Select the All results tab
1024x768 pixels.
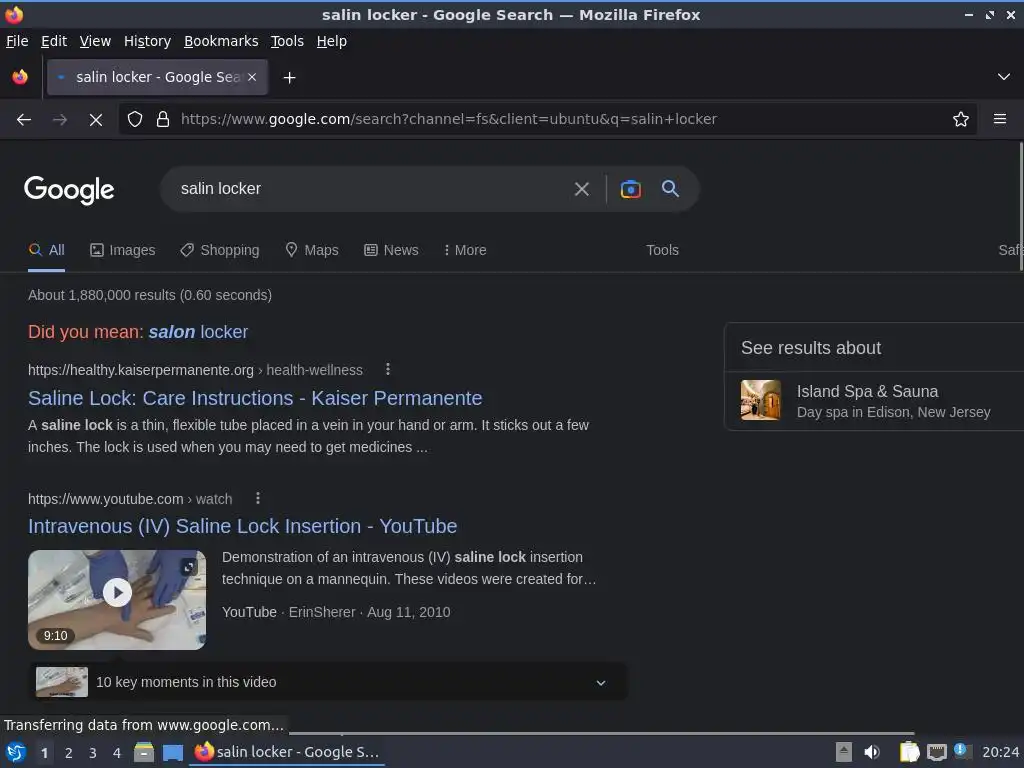(x=46, y=250)
